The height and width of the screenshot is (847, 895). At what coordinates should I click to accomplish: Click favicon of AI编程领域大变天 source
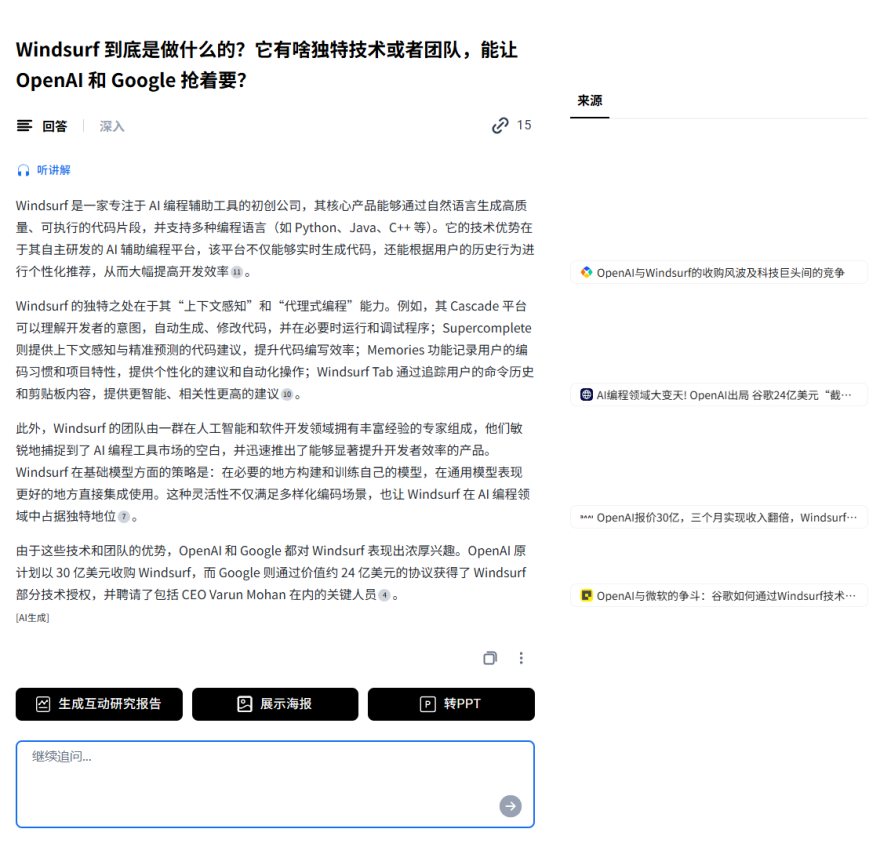click(x=586, y=394)
